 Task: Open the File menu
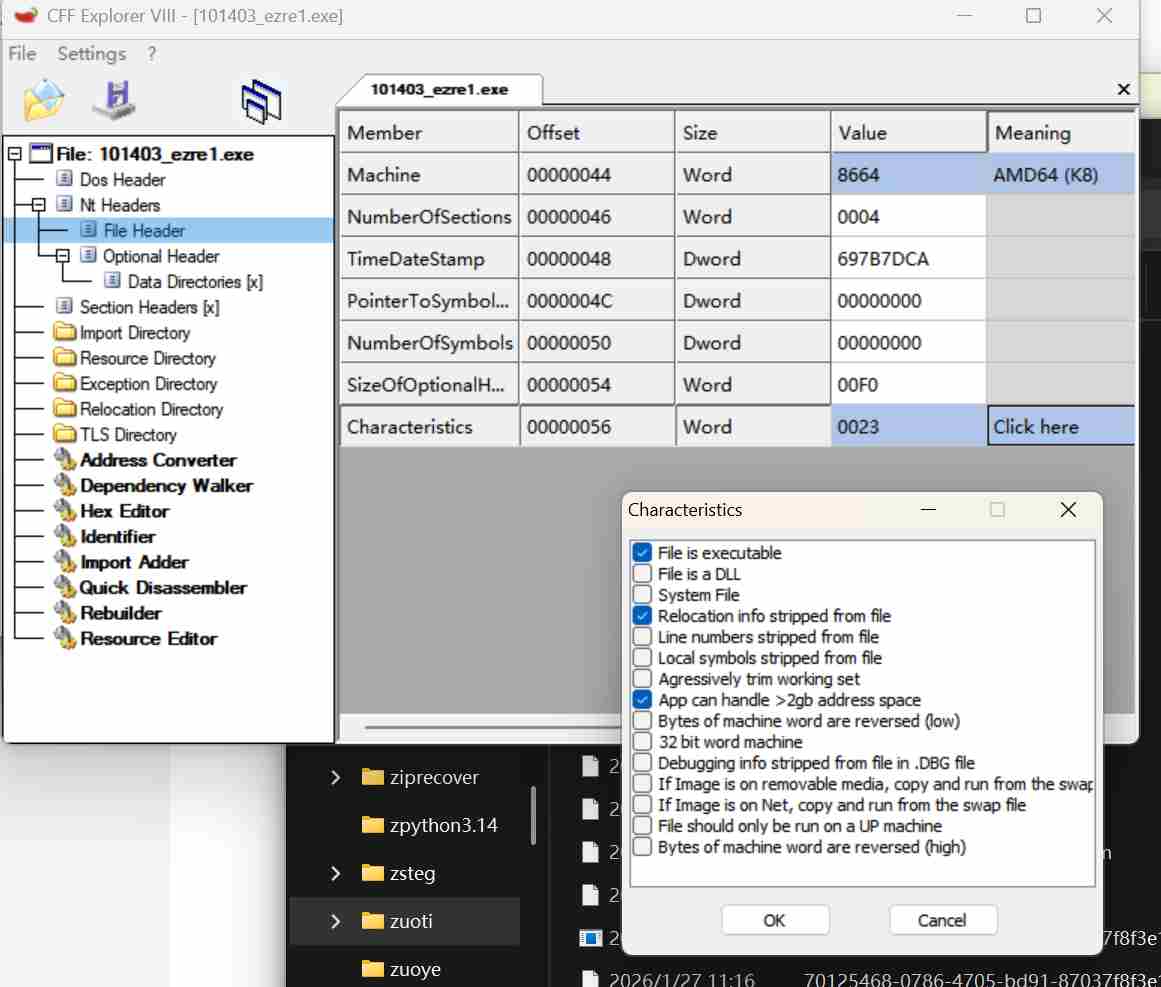point(22,53)
